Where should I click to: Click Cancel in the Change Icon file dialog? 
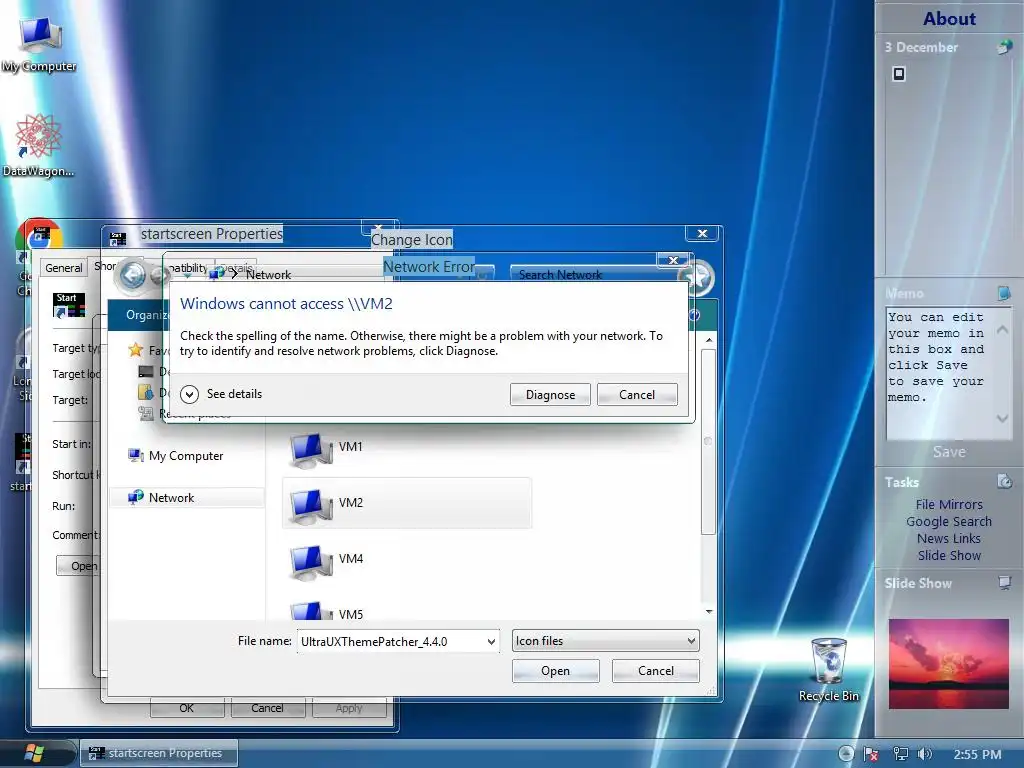click(656, 671)
